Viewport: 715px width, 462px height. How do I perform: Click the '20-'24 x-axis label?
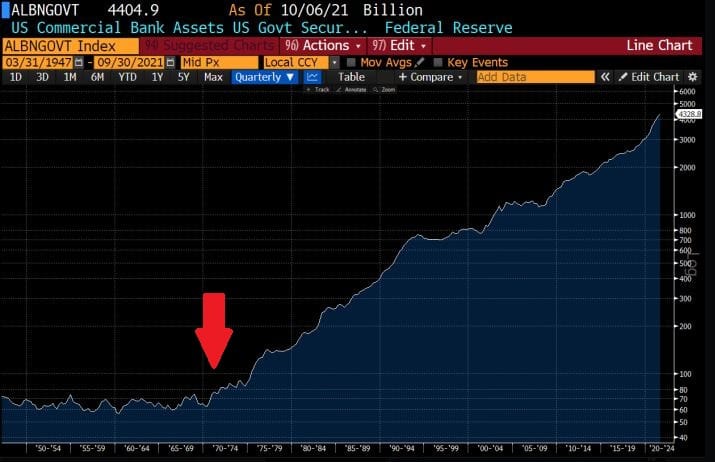(662, 448)
